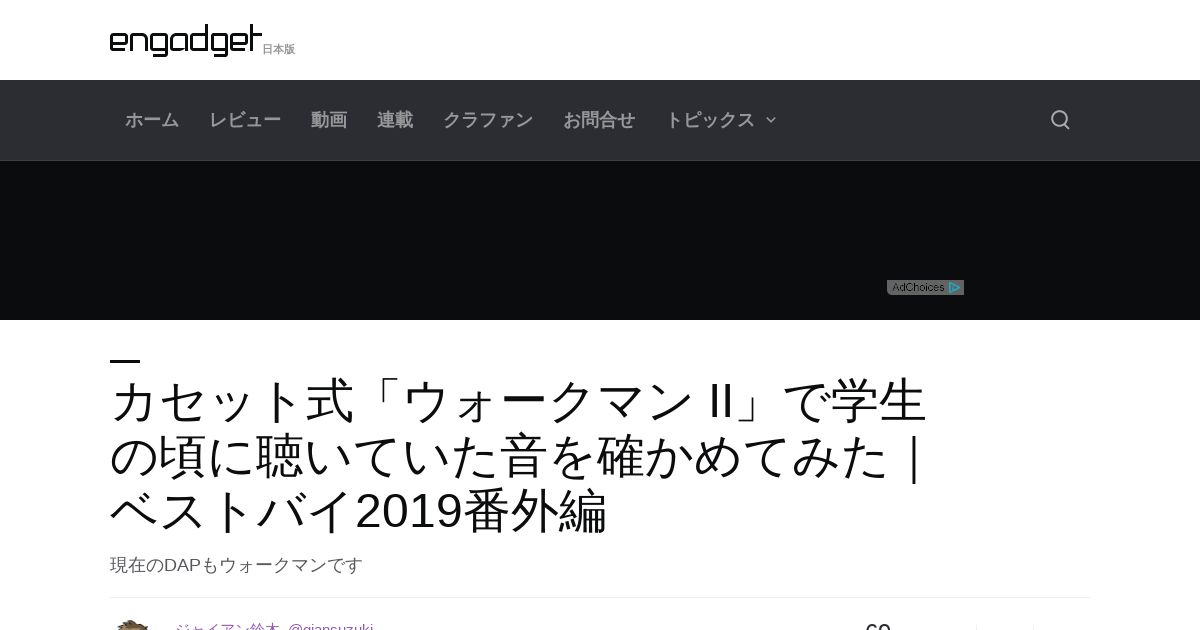This screenshot has height=630, width=1200.
Task: Click the AdChoices label text
Action: (918, 287)
